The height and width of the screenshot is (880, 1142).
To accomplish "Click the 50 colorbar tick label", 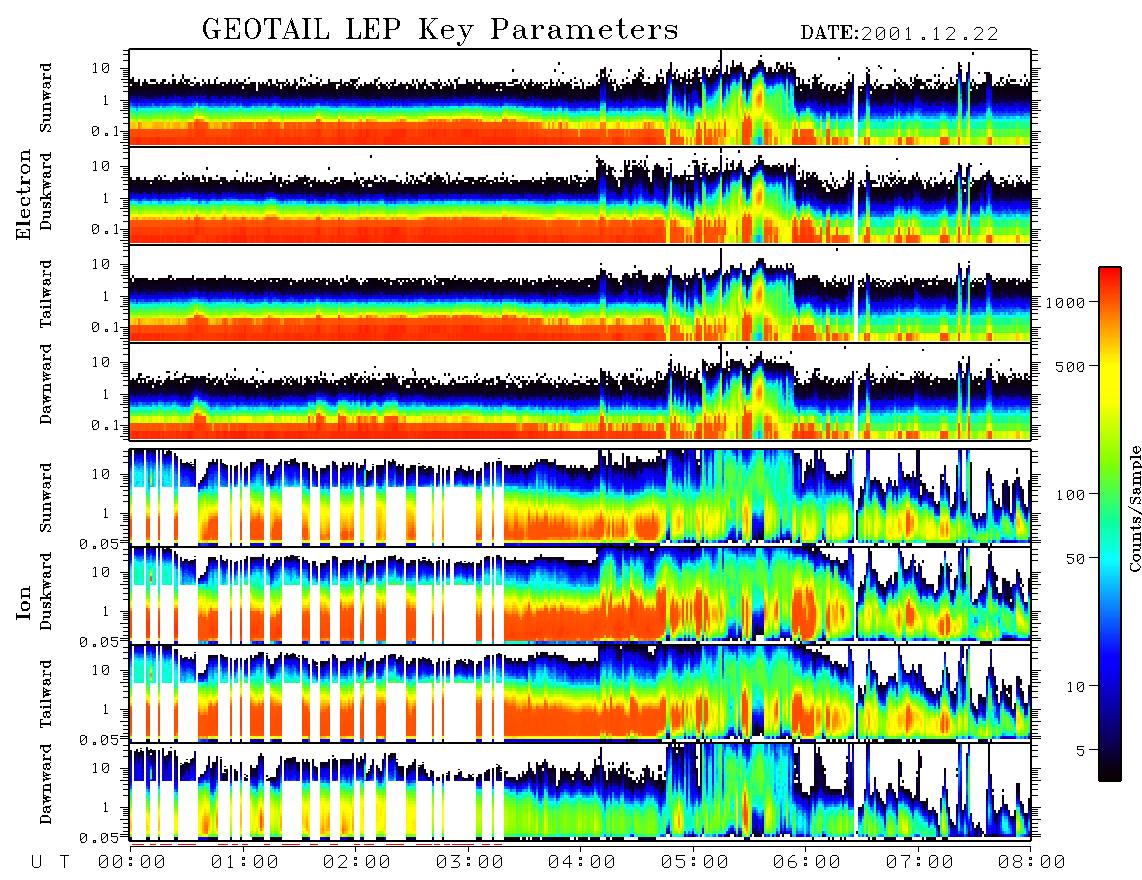I will click(x=1076, y=559).
